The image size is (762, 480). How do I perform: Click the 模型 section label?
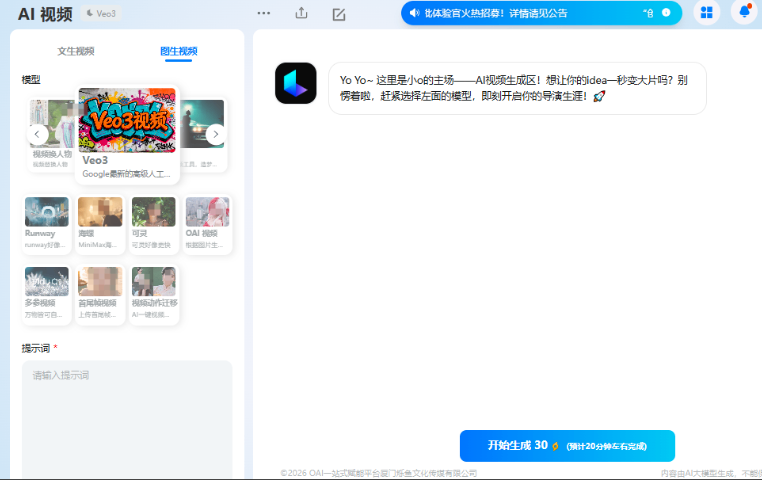31,80
